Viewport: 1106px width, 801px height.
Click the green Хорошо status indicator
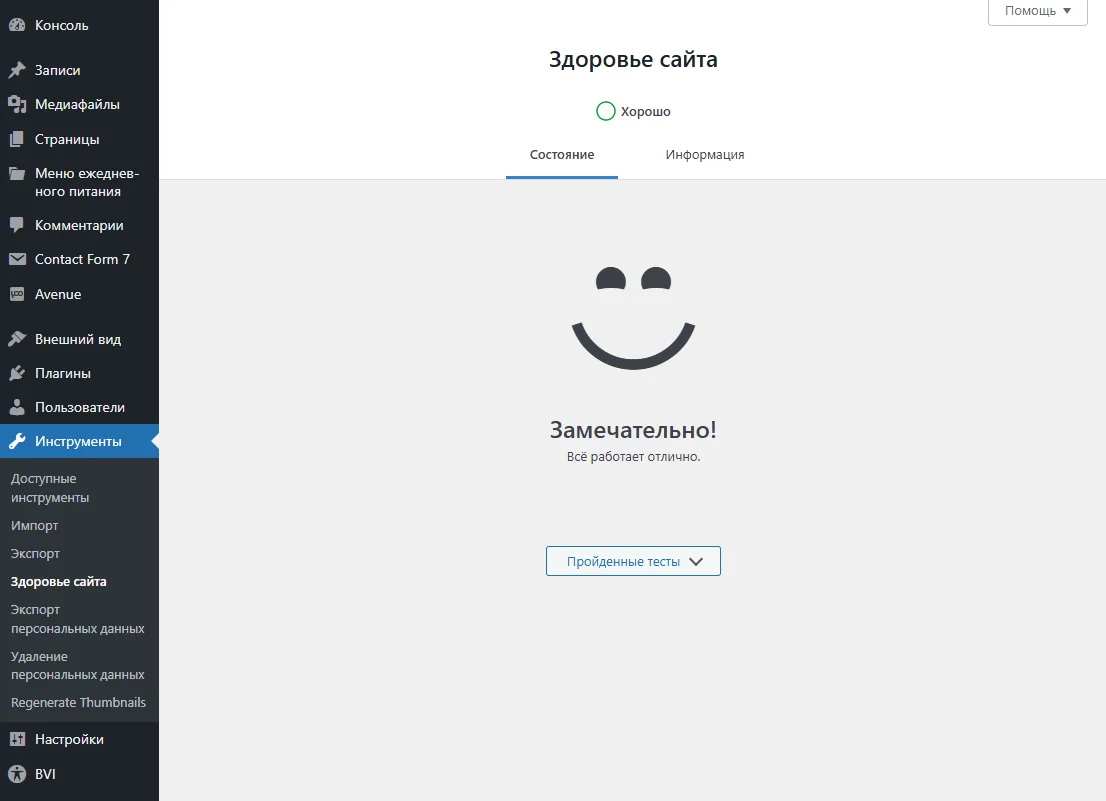[x=605, y=111]
